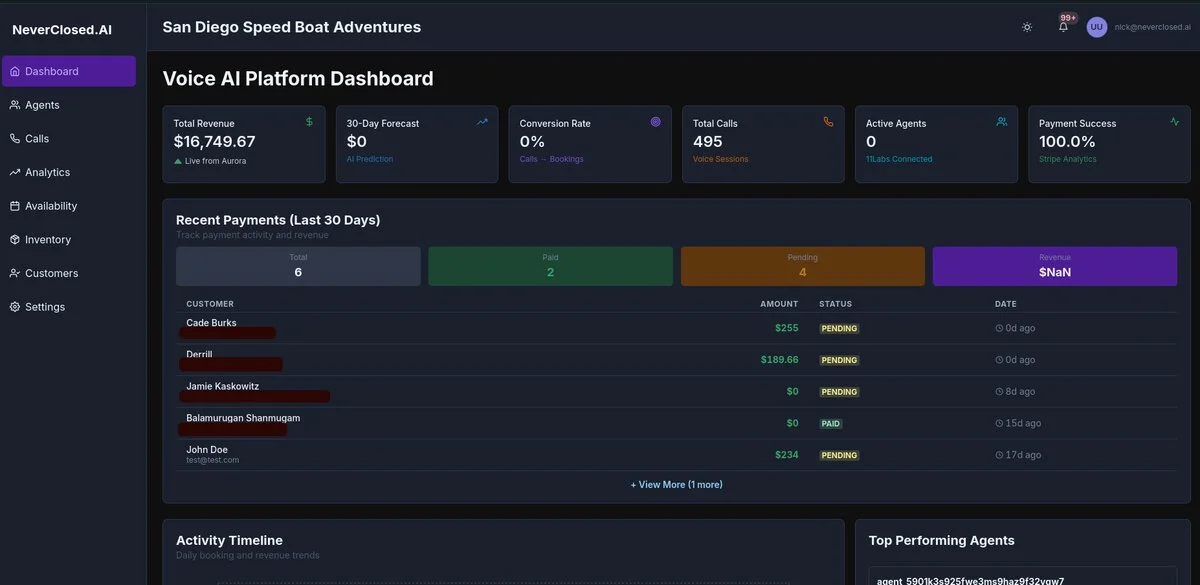Open the Settings gear icon
This screenshot has width=1200, height=585.
(x=15, y=306)
